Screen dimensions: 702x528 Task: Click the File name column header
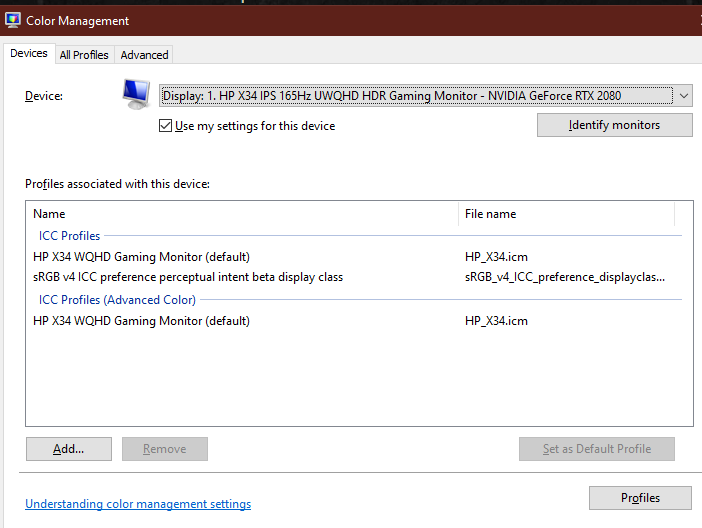490,214
